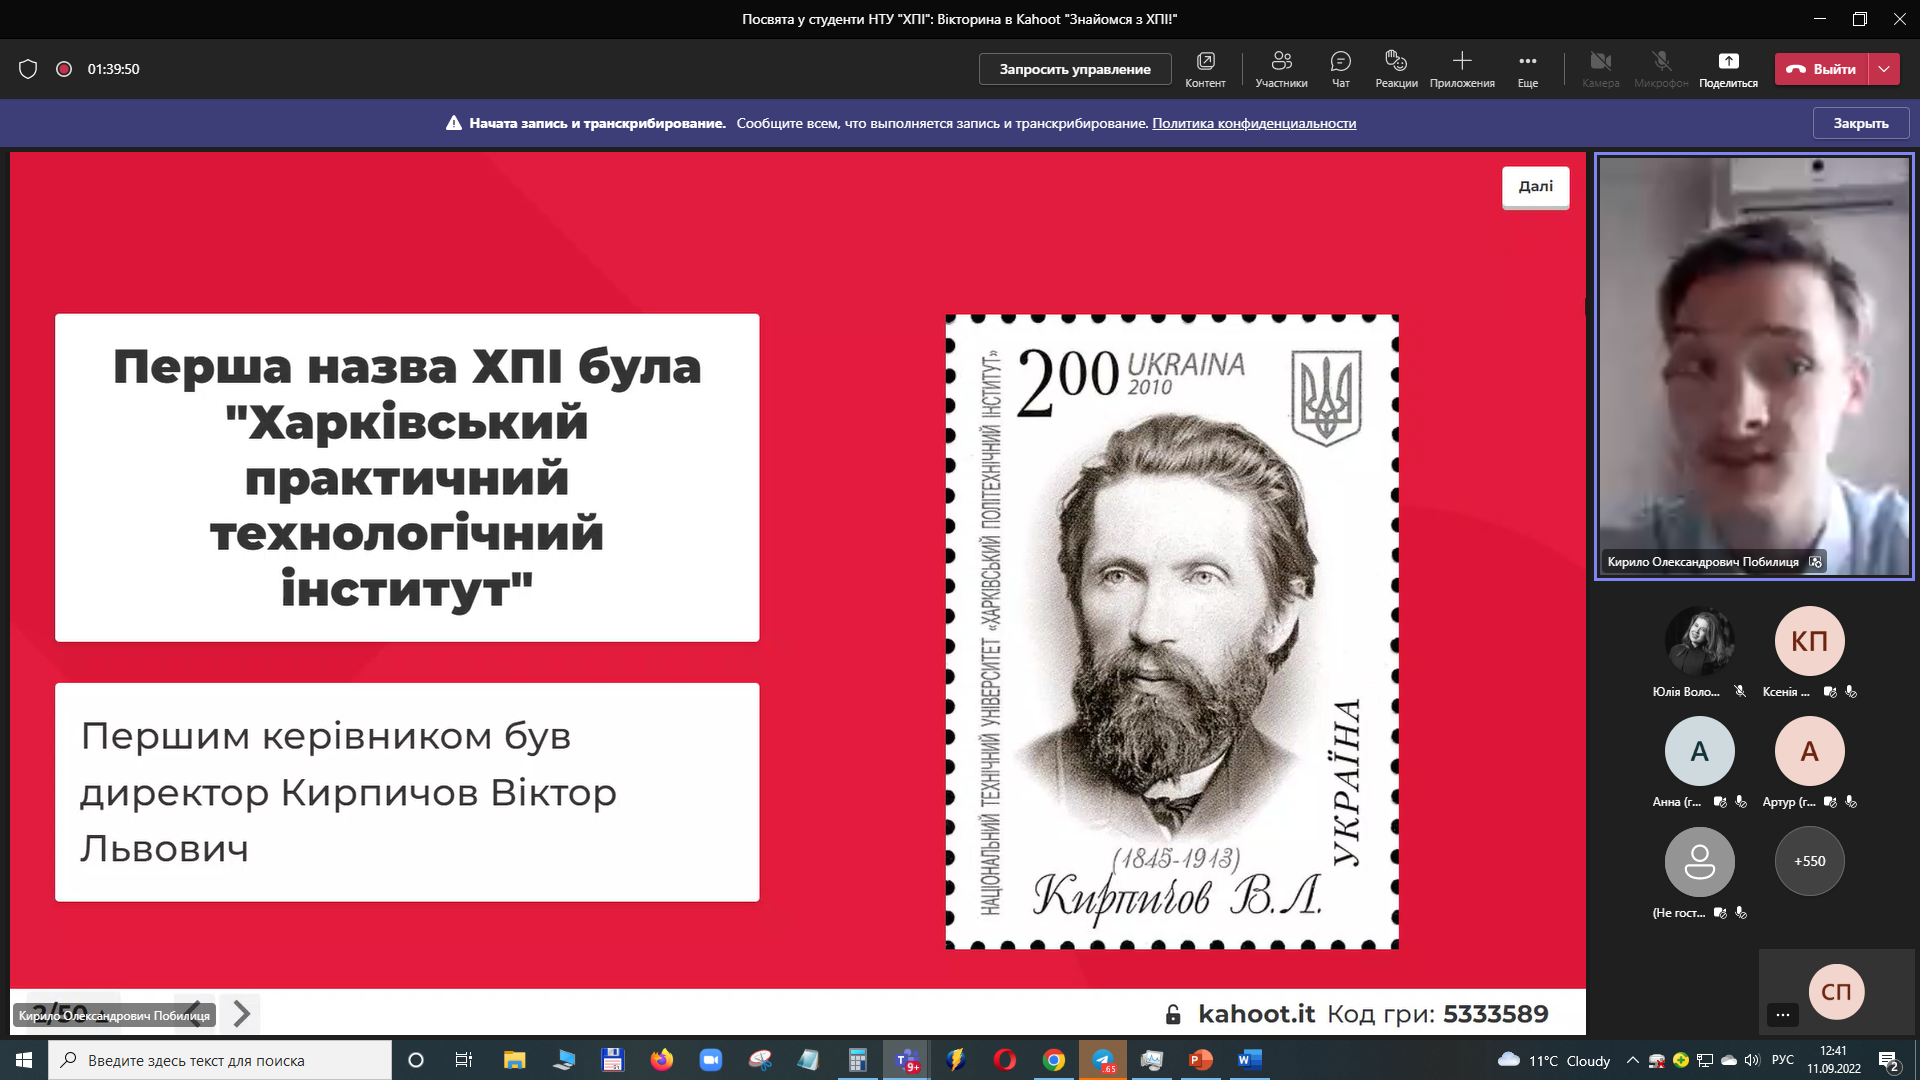The height and width of the screenshot is (1080, 1920).
Task: Open File Explorer from the taskbar
Action: point(514,1060)
